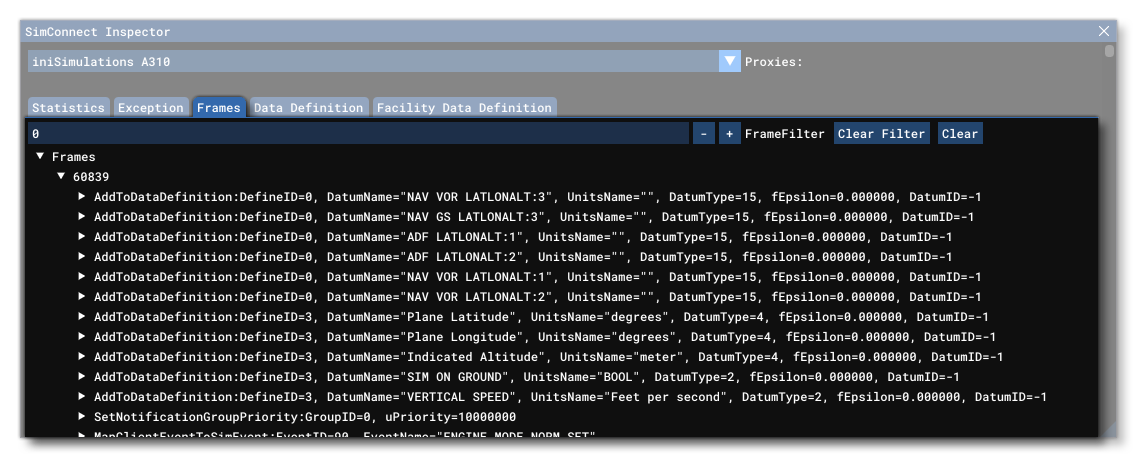This screenshot has height=458, width=1137.
Task: Open the Exception tab
Action: [x=151, y=108]
